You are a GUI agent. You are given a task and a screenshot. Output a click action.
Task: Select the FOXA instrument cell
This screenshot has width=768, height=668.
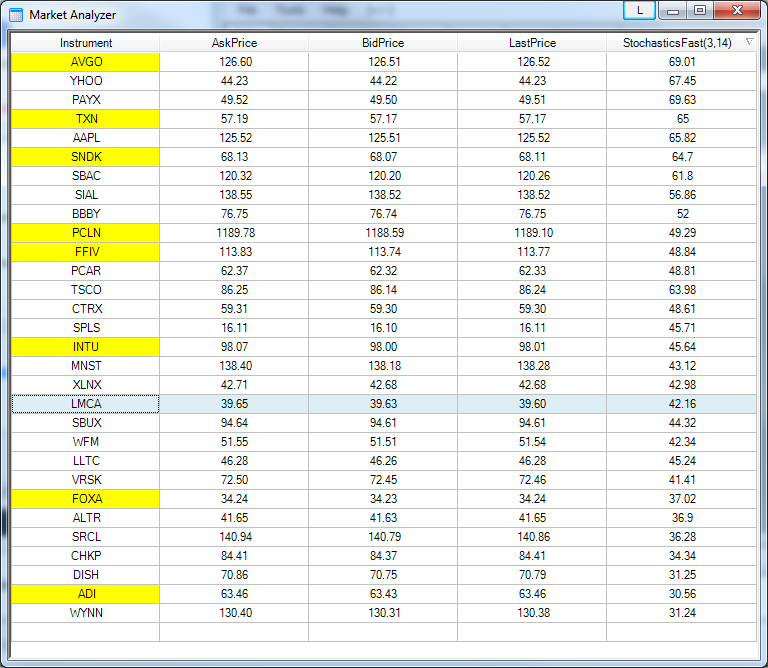[86, 499]
